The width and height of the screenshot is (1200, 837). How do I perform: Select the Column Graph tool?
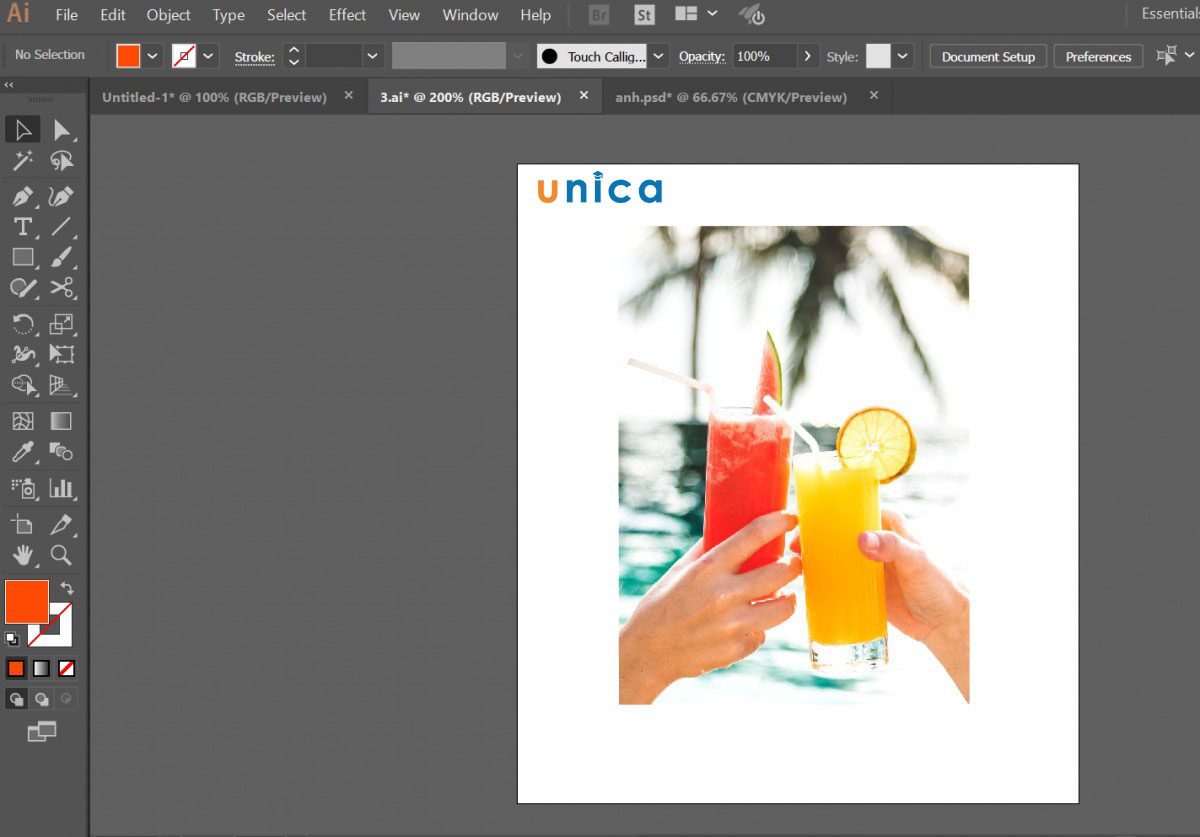[x=62, y=488]
